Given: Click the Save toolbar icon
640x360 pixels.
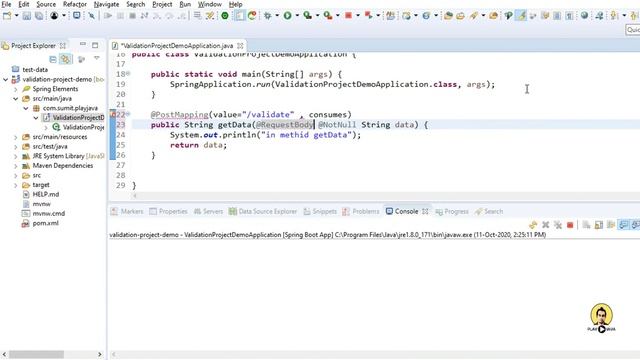Looking at the screenshot, I should pyautogui.click(x=27, y=16).
